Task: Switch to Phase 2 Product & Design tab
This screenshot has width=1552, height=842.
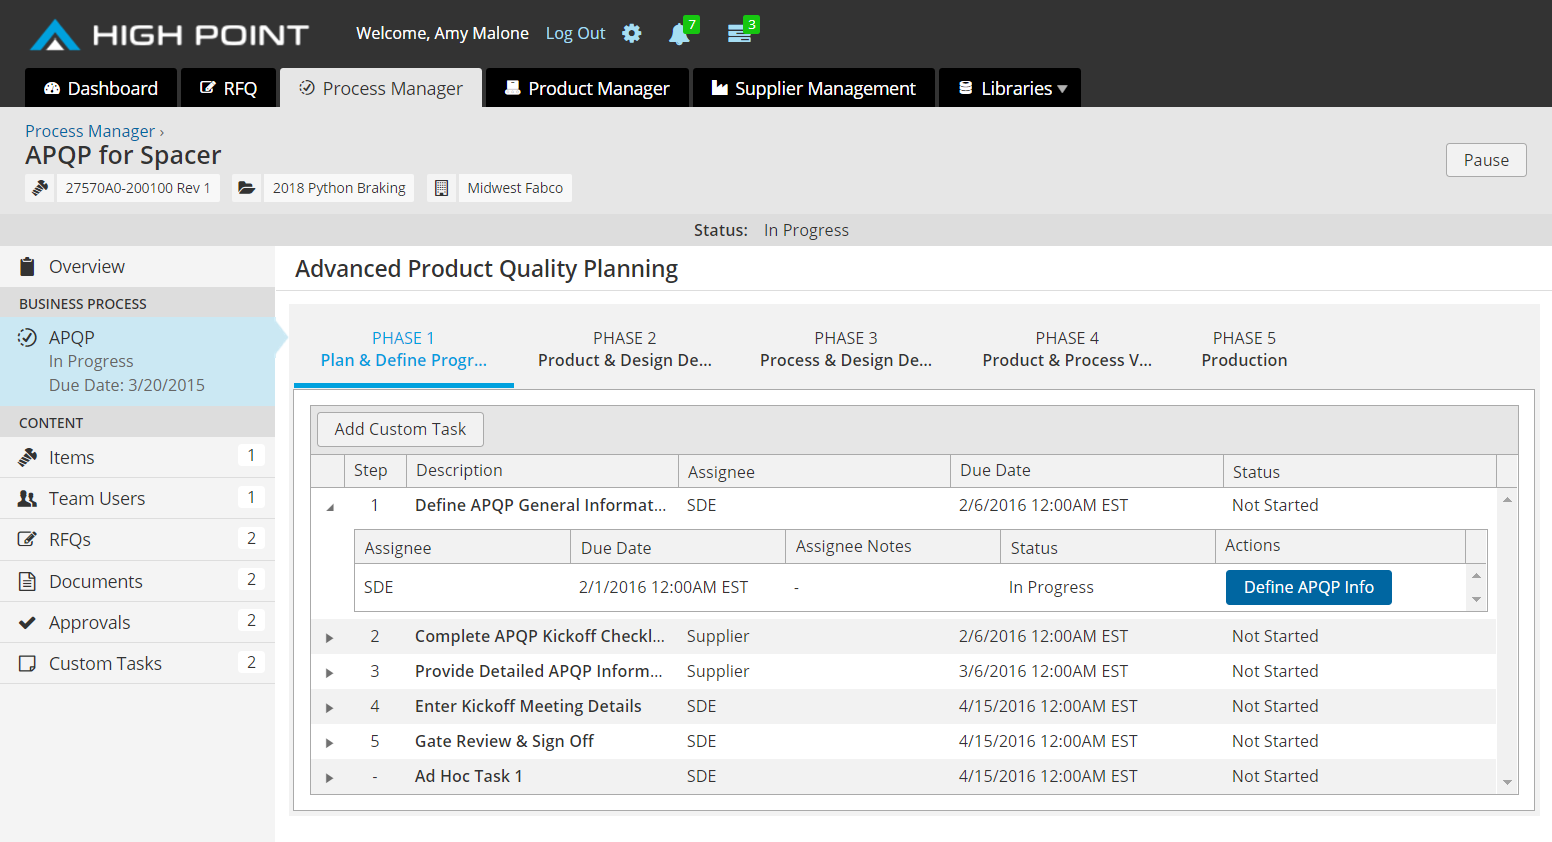Action: 624,350
